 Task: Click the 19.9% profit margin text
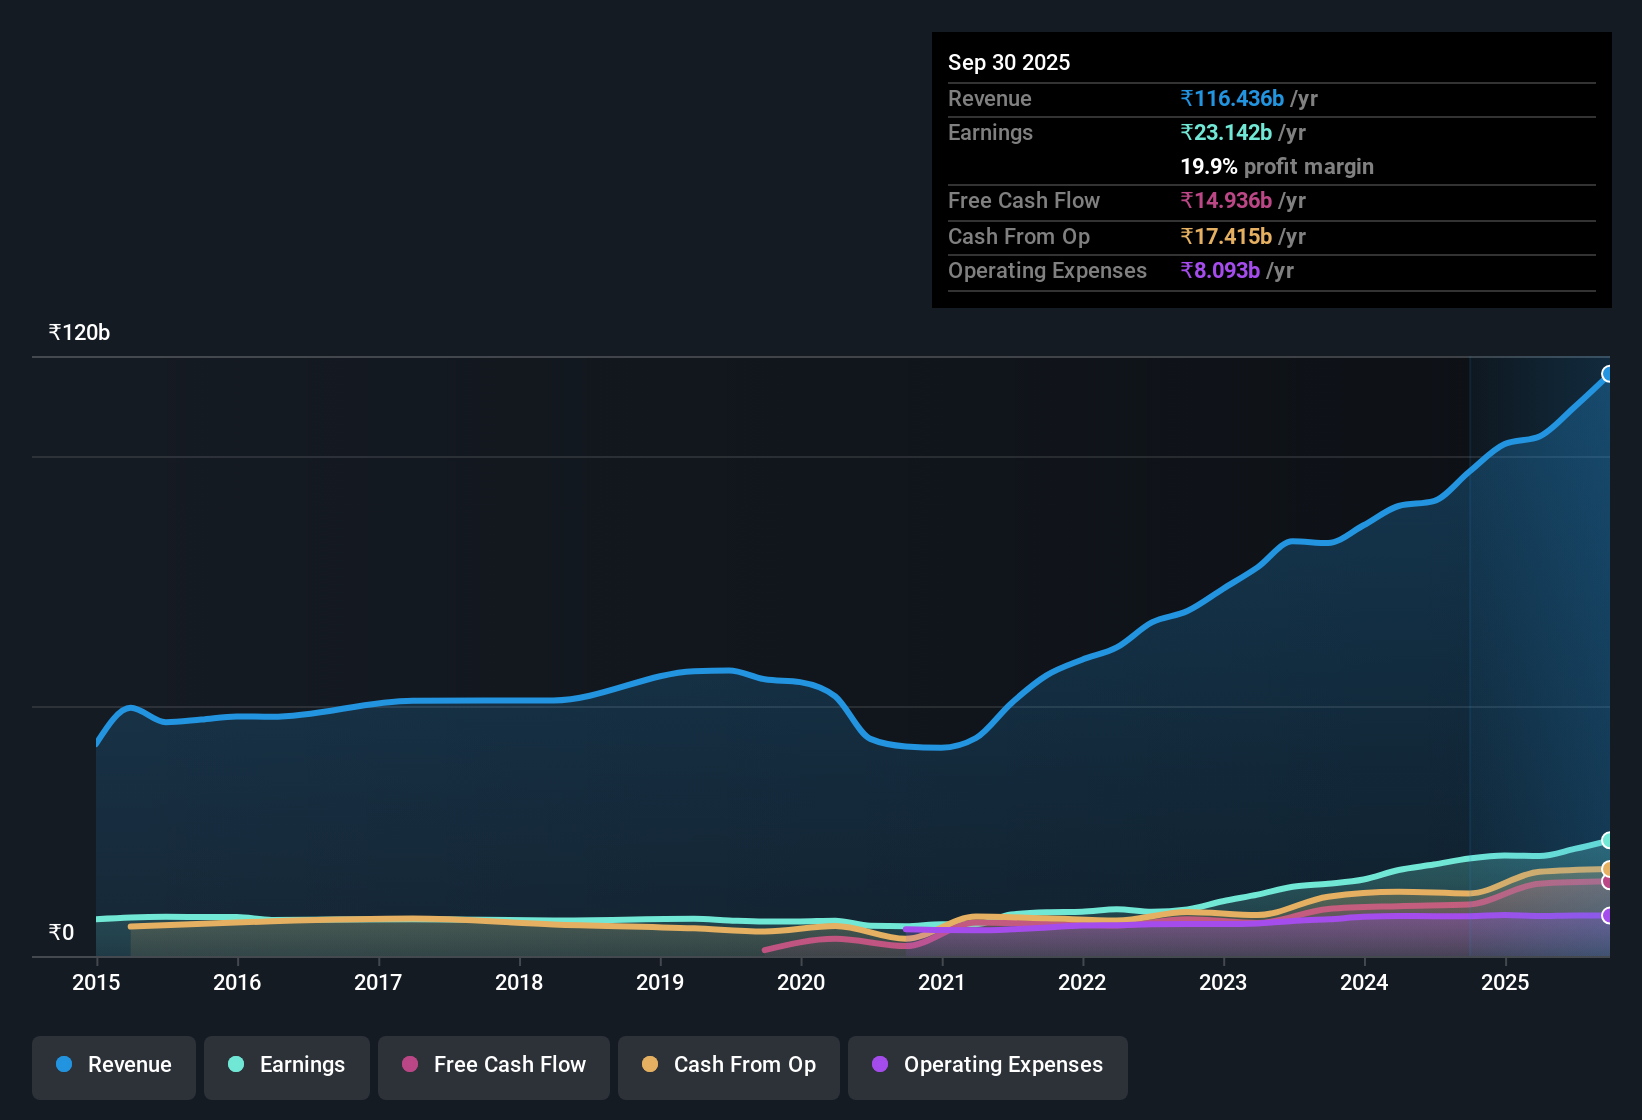pyautogui.click(x=1277, y=167)
